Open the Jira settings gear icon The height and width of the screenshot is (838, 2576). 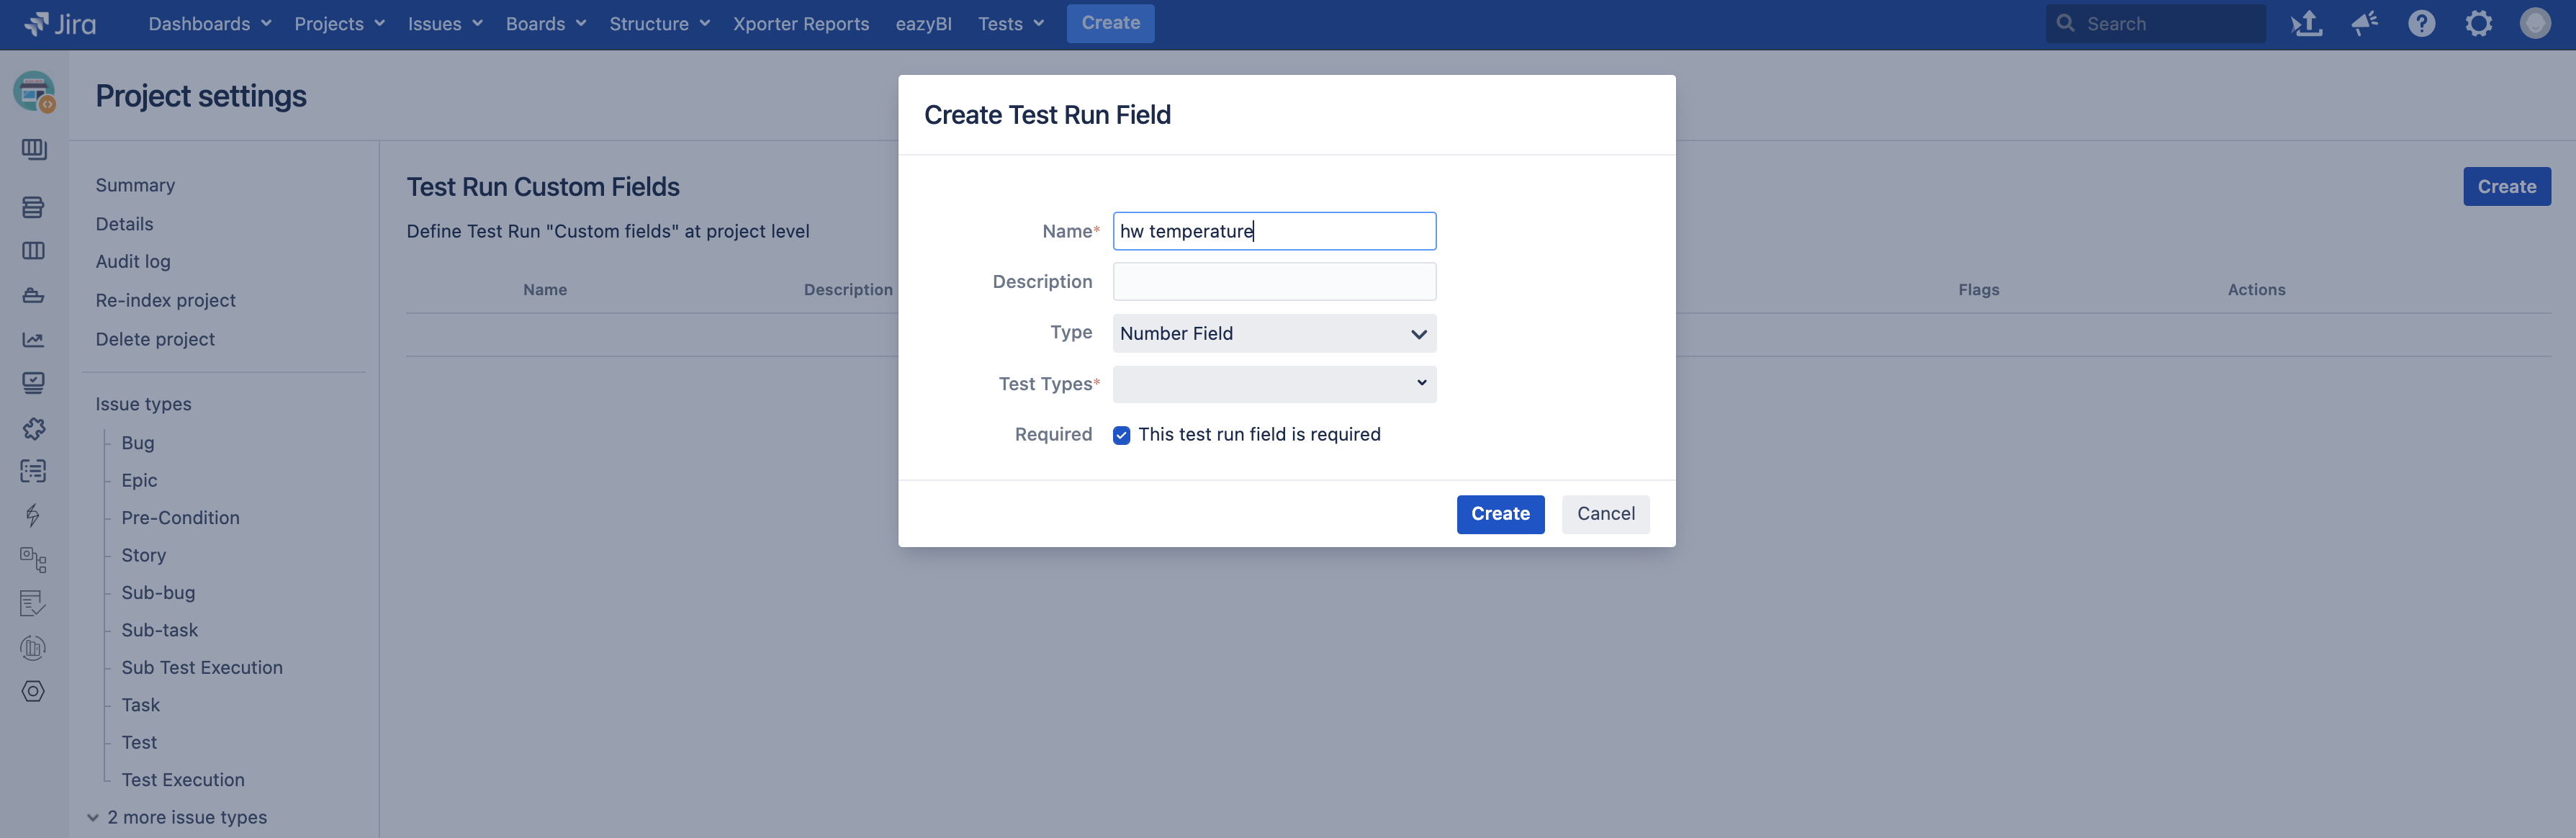[2478, 23]
